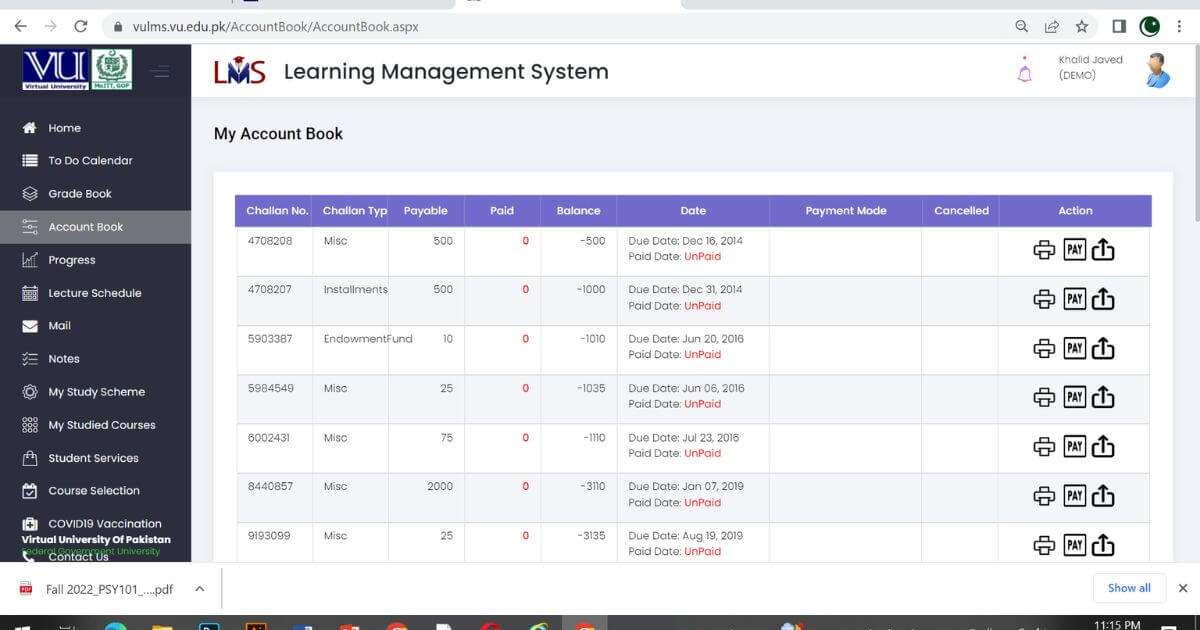Expand options for the Fall 2022_PSY101 PDF
This screenshot has width=1200, height=630.
(197, 589)
